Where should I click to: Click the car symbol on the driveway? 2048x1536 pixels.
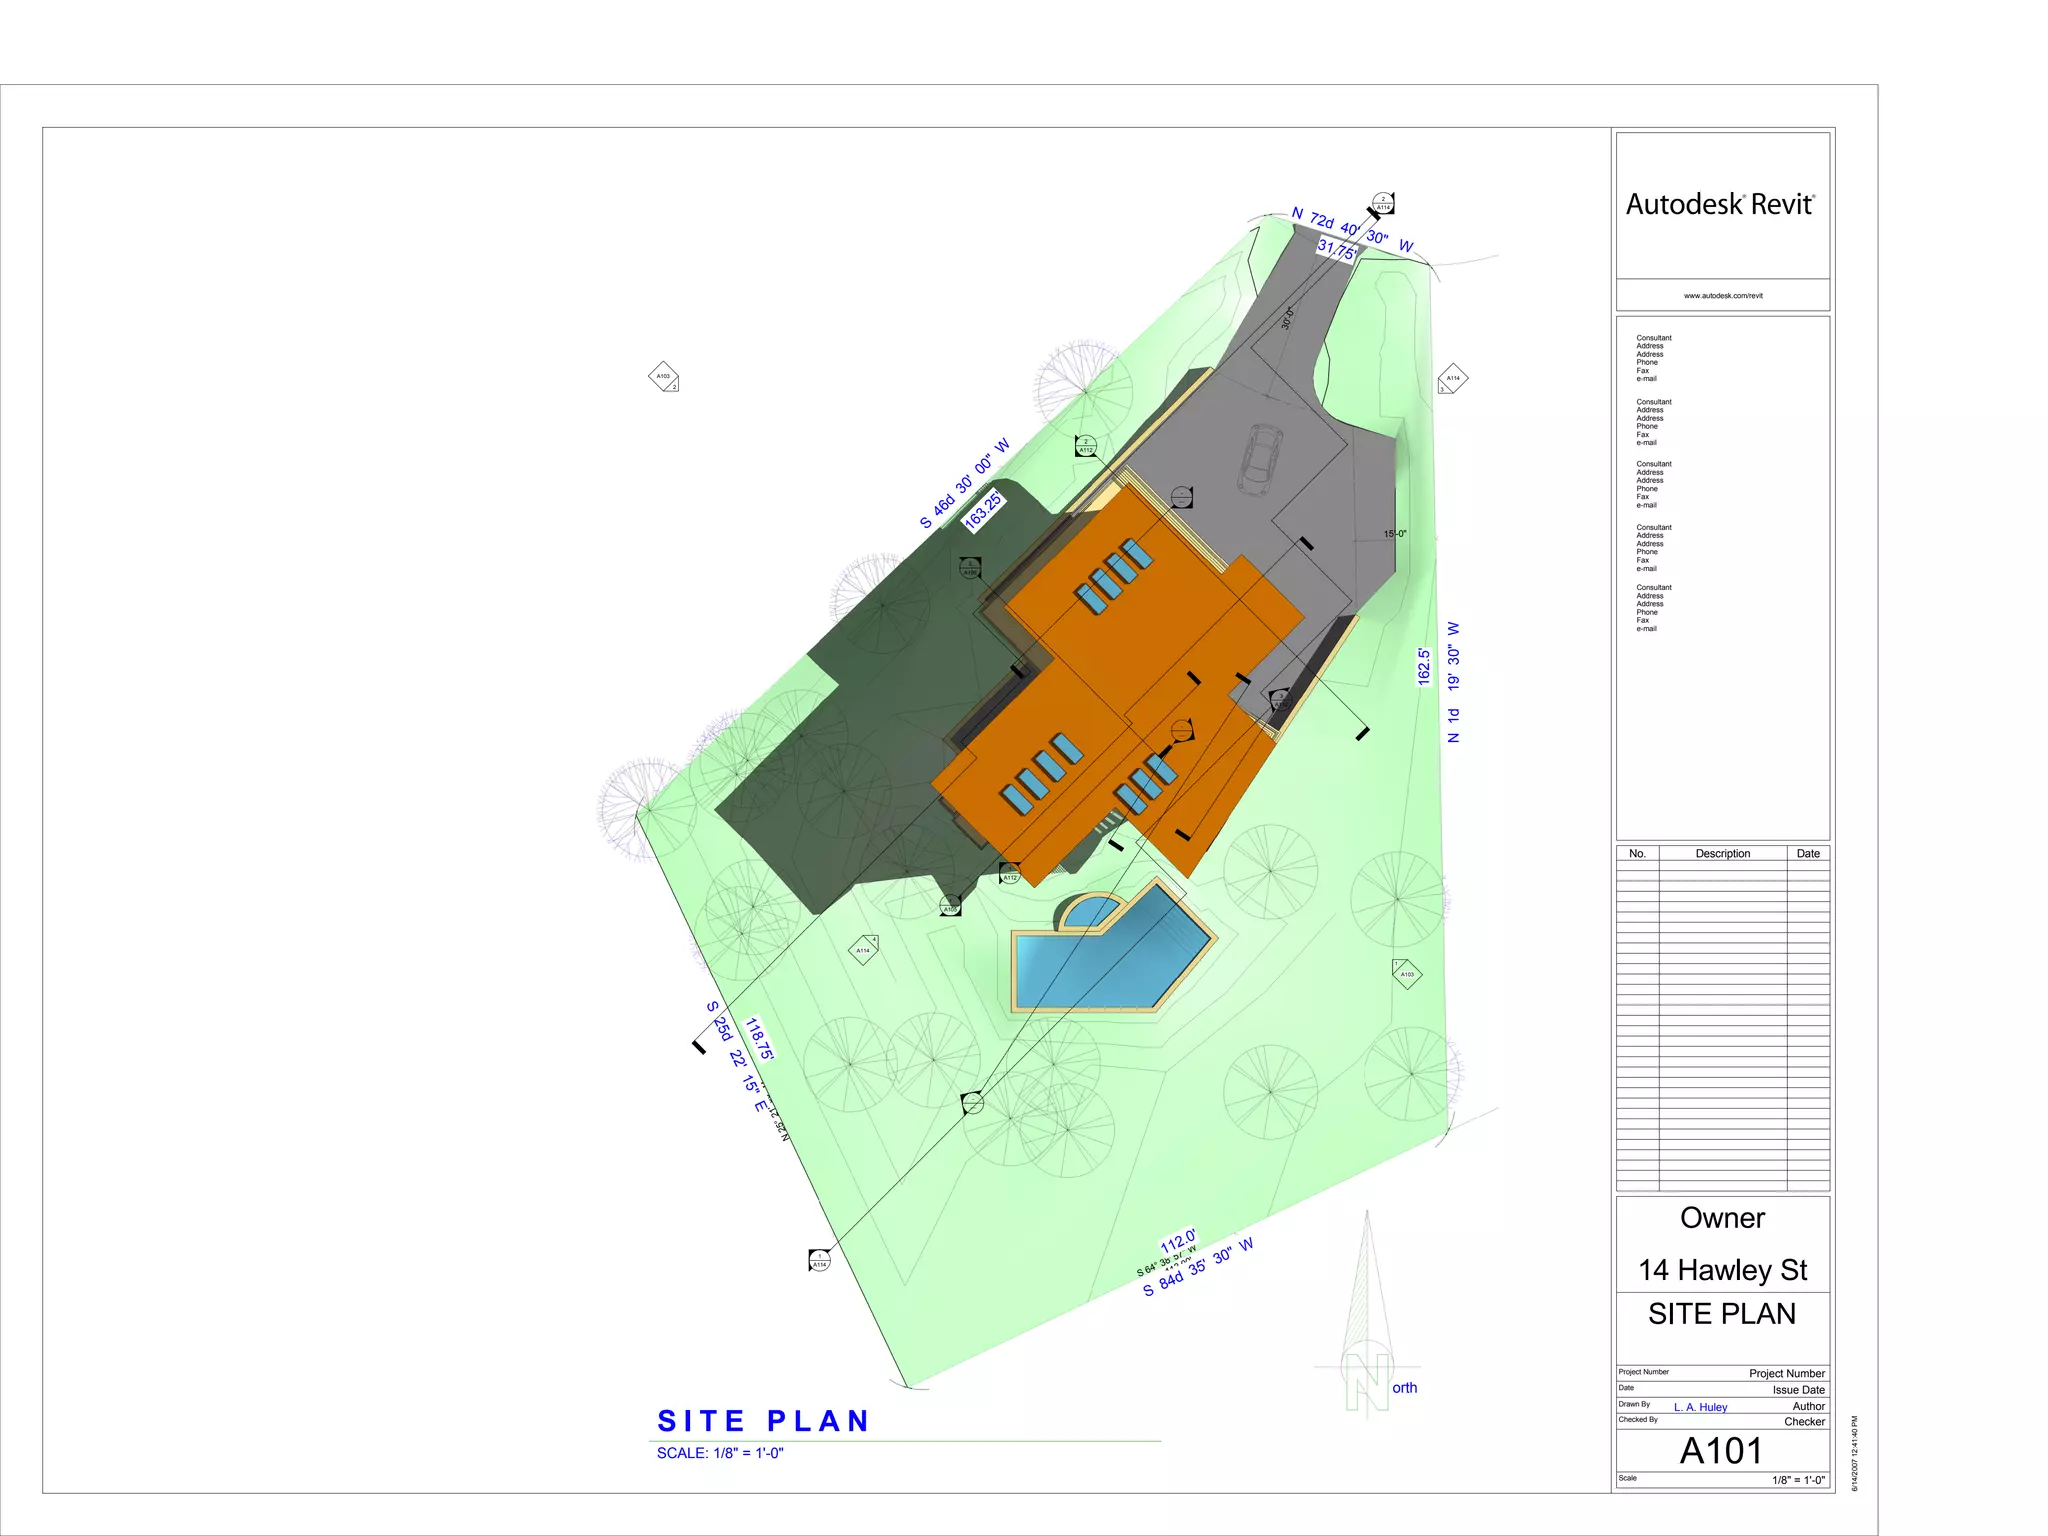point(1261,458)
